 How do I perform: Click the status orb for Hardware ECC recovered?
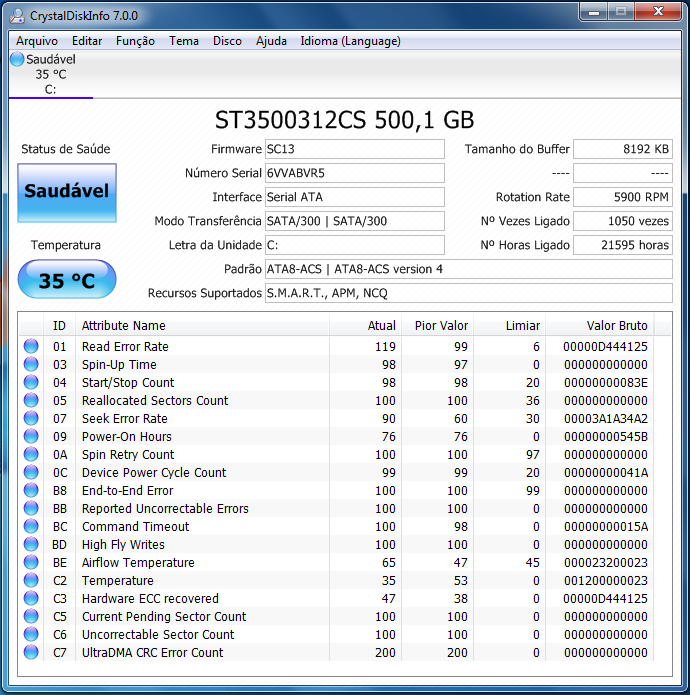tap(31, 598)
